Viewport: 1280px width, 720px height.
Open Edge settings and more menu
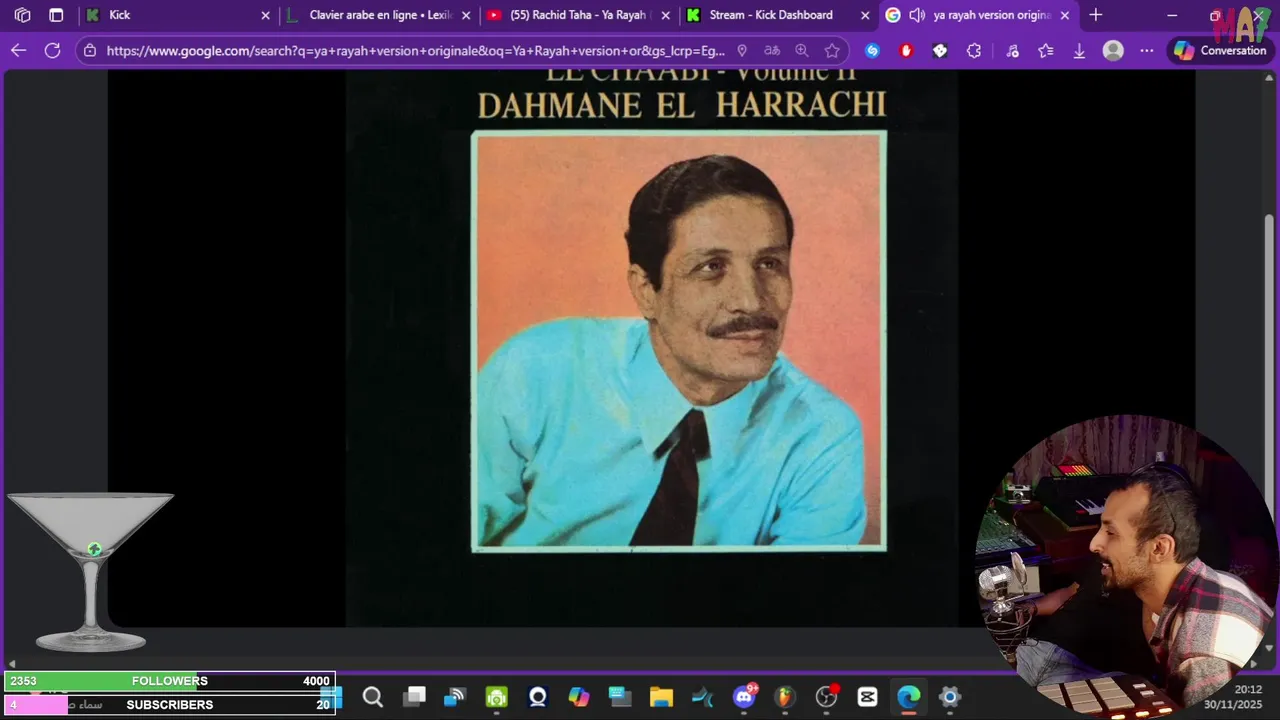point(1147,50)
